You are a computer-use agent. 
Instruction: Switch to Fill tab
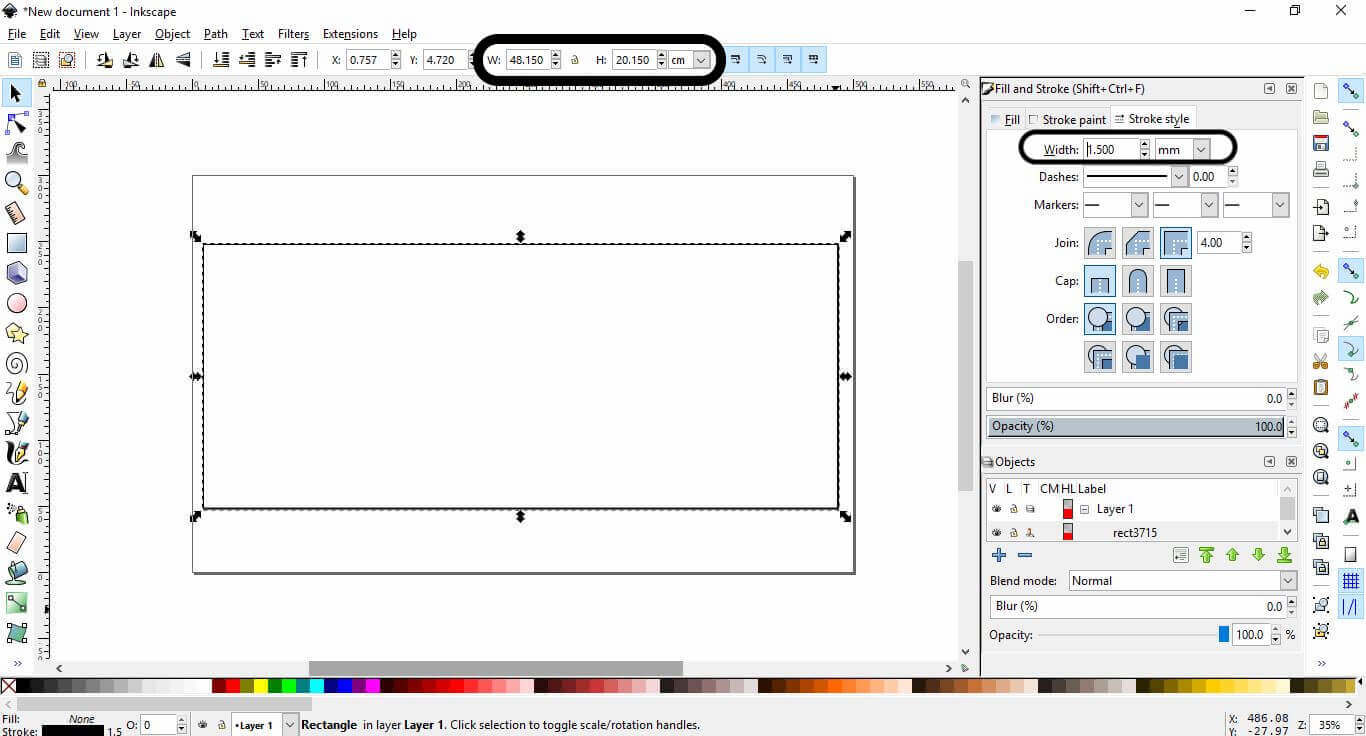point(1005,119)
